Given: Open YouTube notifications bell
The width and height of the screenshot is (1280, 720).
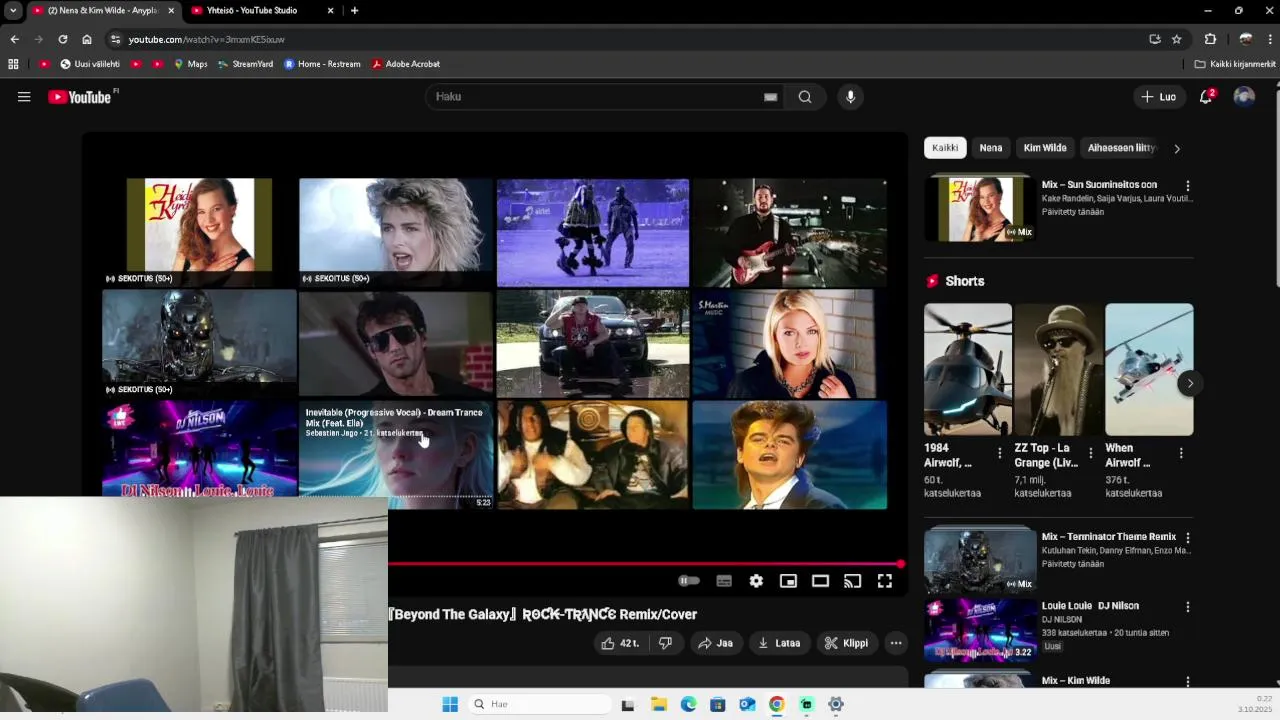Looking at the screenshot, I should coord(1206,97).
